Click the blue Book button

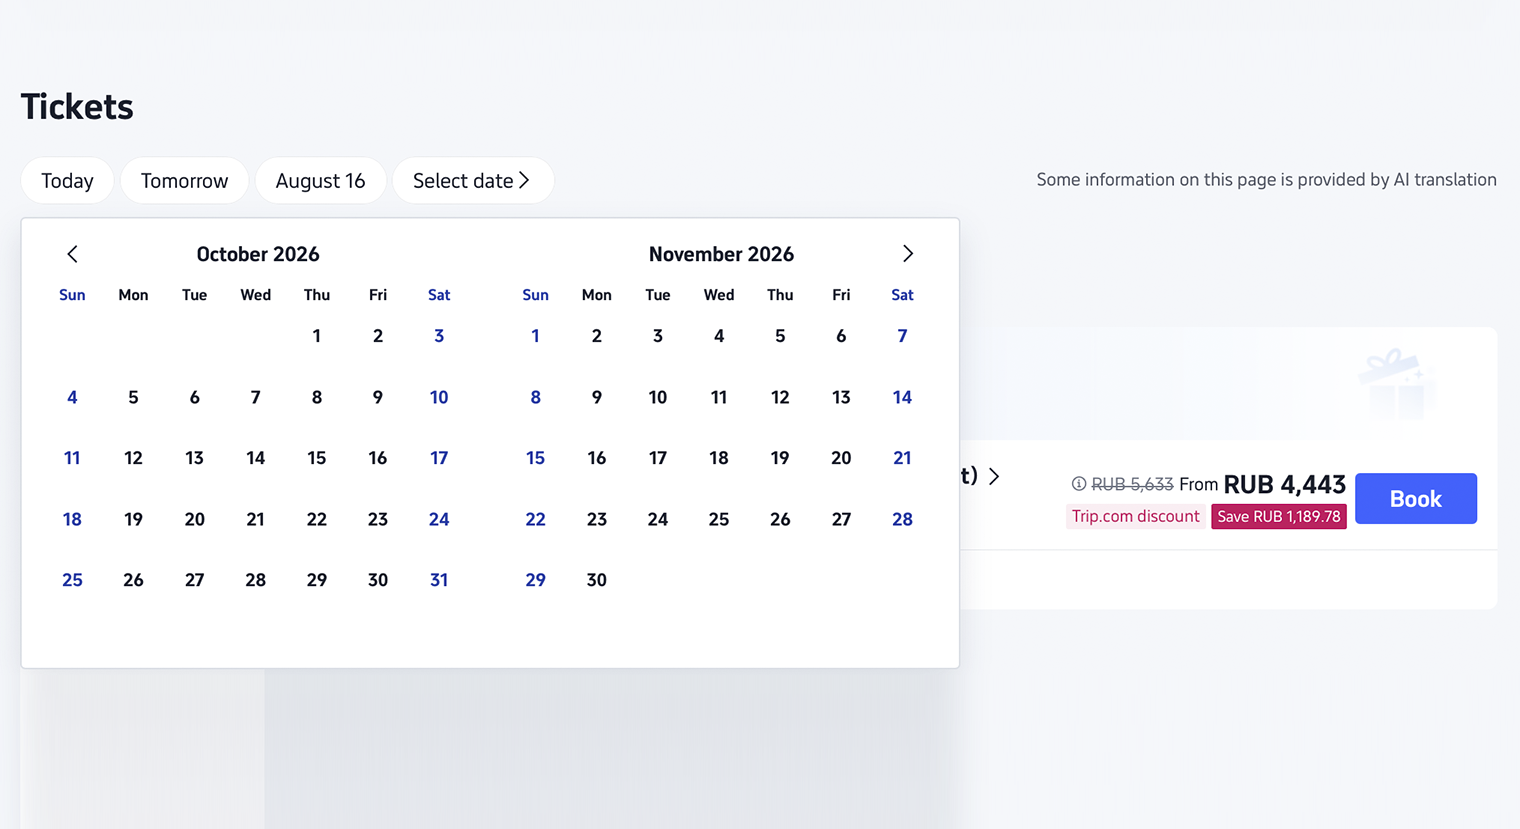point(1416,498)
